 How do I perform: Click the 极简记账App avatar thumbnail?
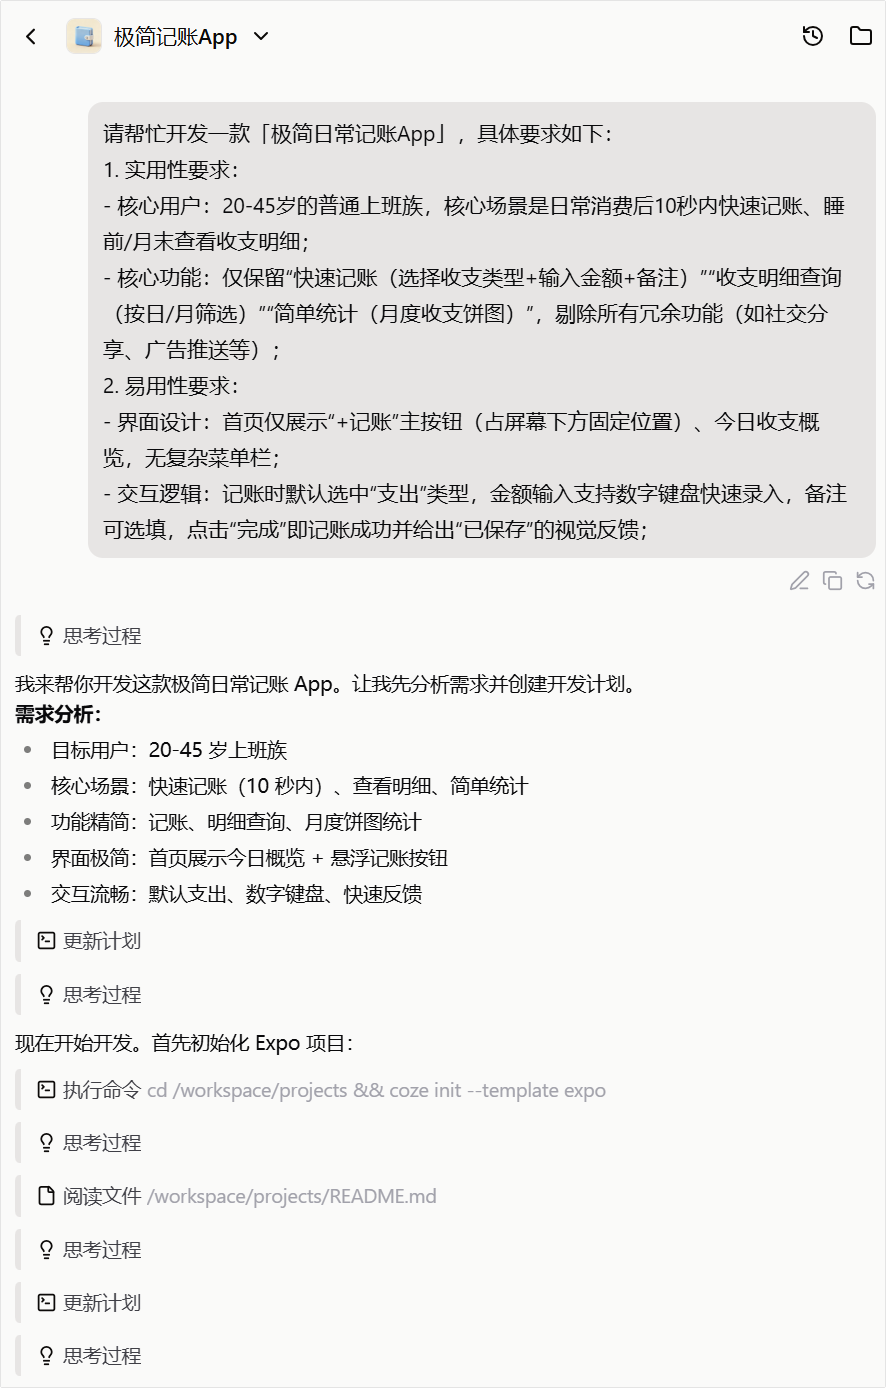pyautogui.click(x=84, y=37)
